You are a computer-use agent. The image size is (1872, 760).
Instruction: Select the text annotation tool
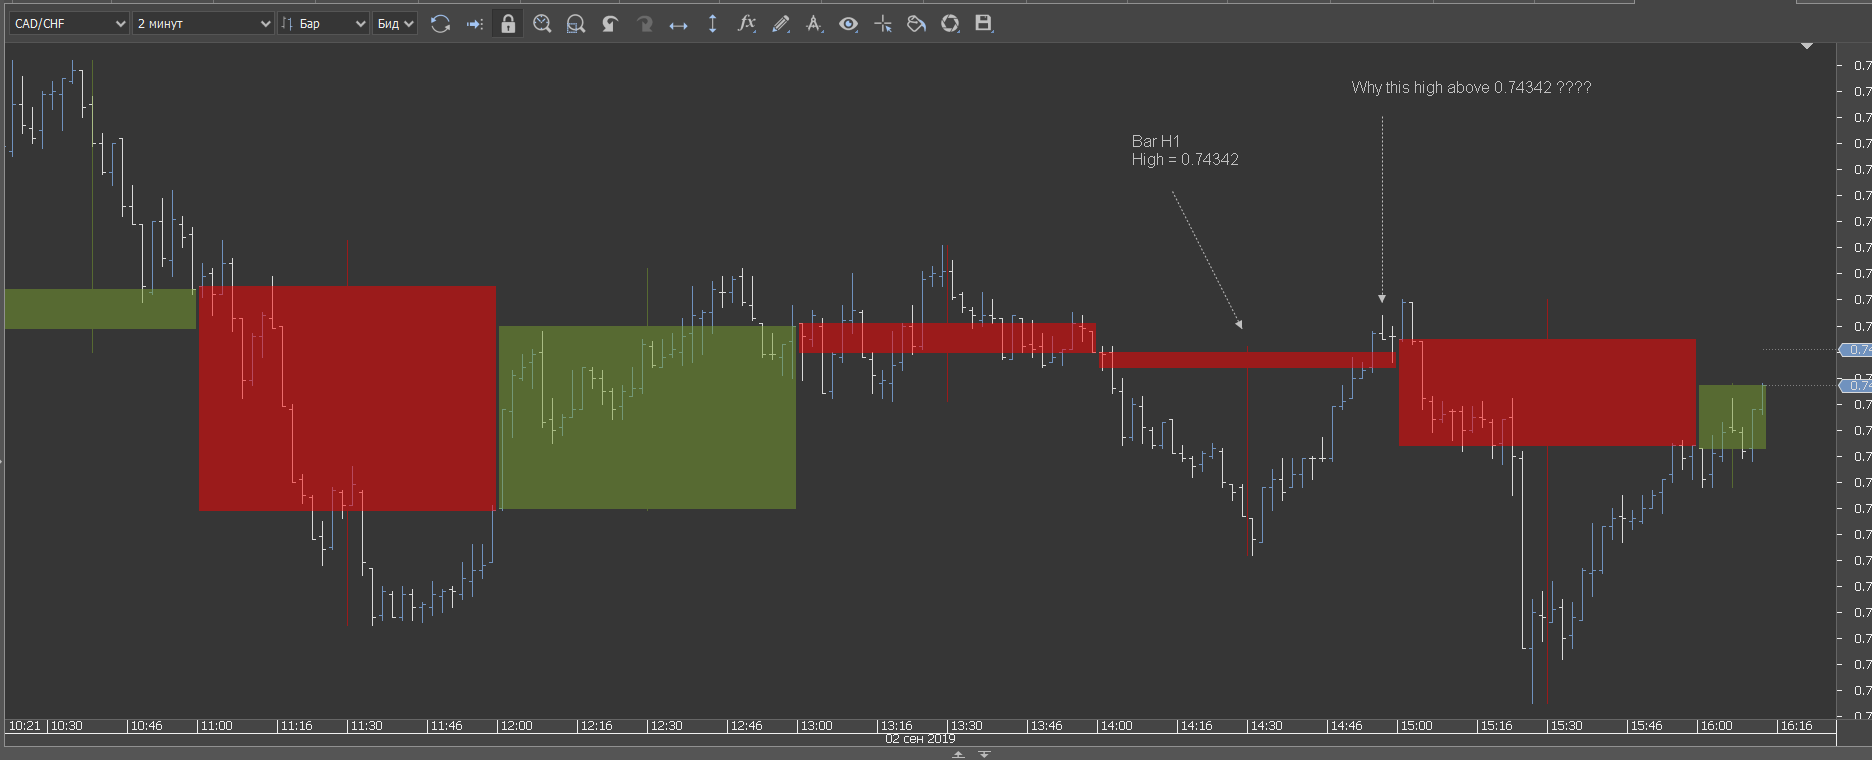(815, 23)
